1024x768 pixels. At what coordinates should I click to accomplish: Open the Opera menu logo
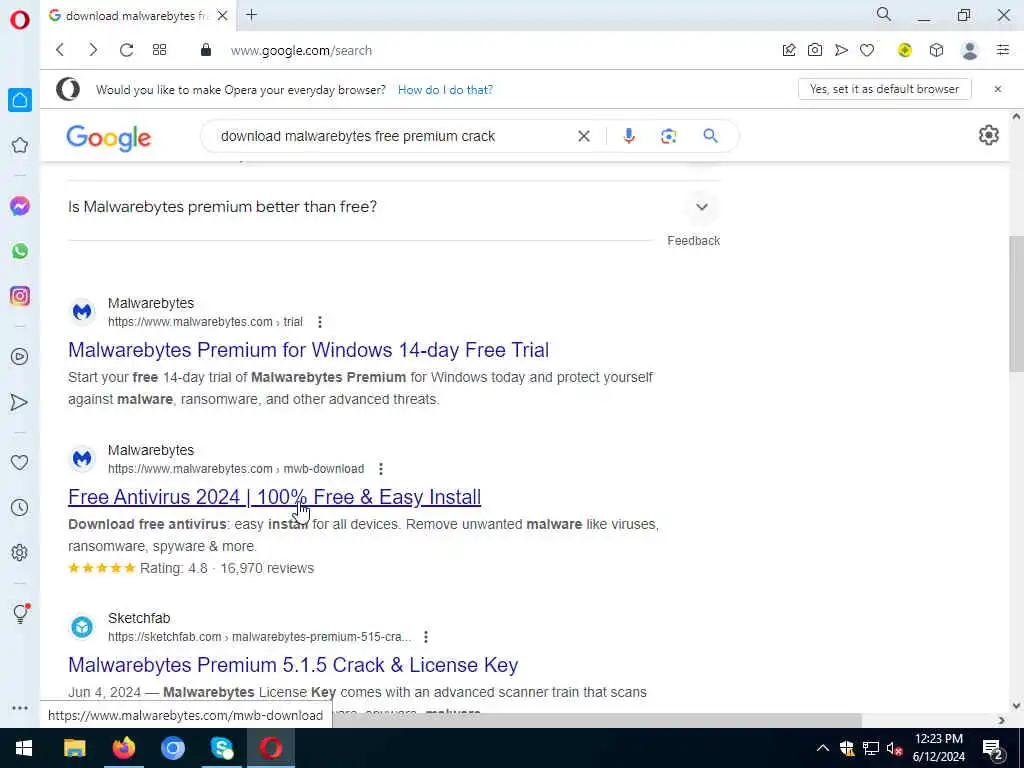pyautogui.click(x=20, y=20)
